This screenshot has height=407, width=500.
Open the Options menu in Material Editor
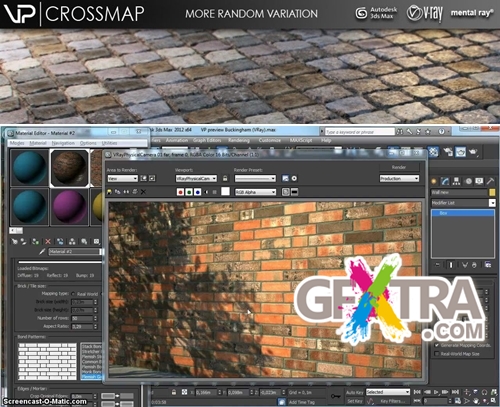pos(88,143)
